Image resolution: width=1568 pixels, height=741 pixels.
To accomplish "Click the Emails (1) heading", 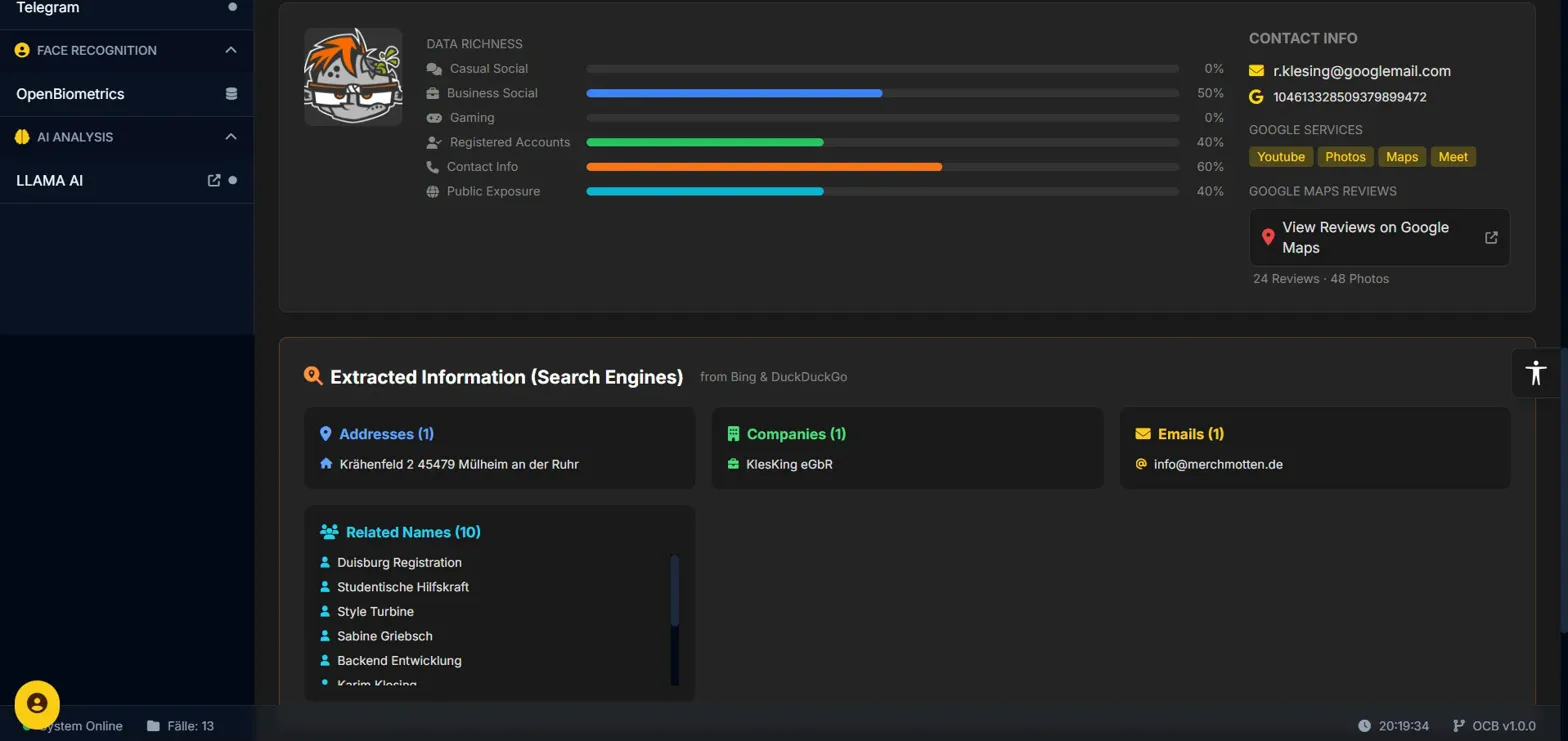I will [1191, 434].
